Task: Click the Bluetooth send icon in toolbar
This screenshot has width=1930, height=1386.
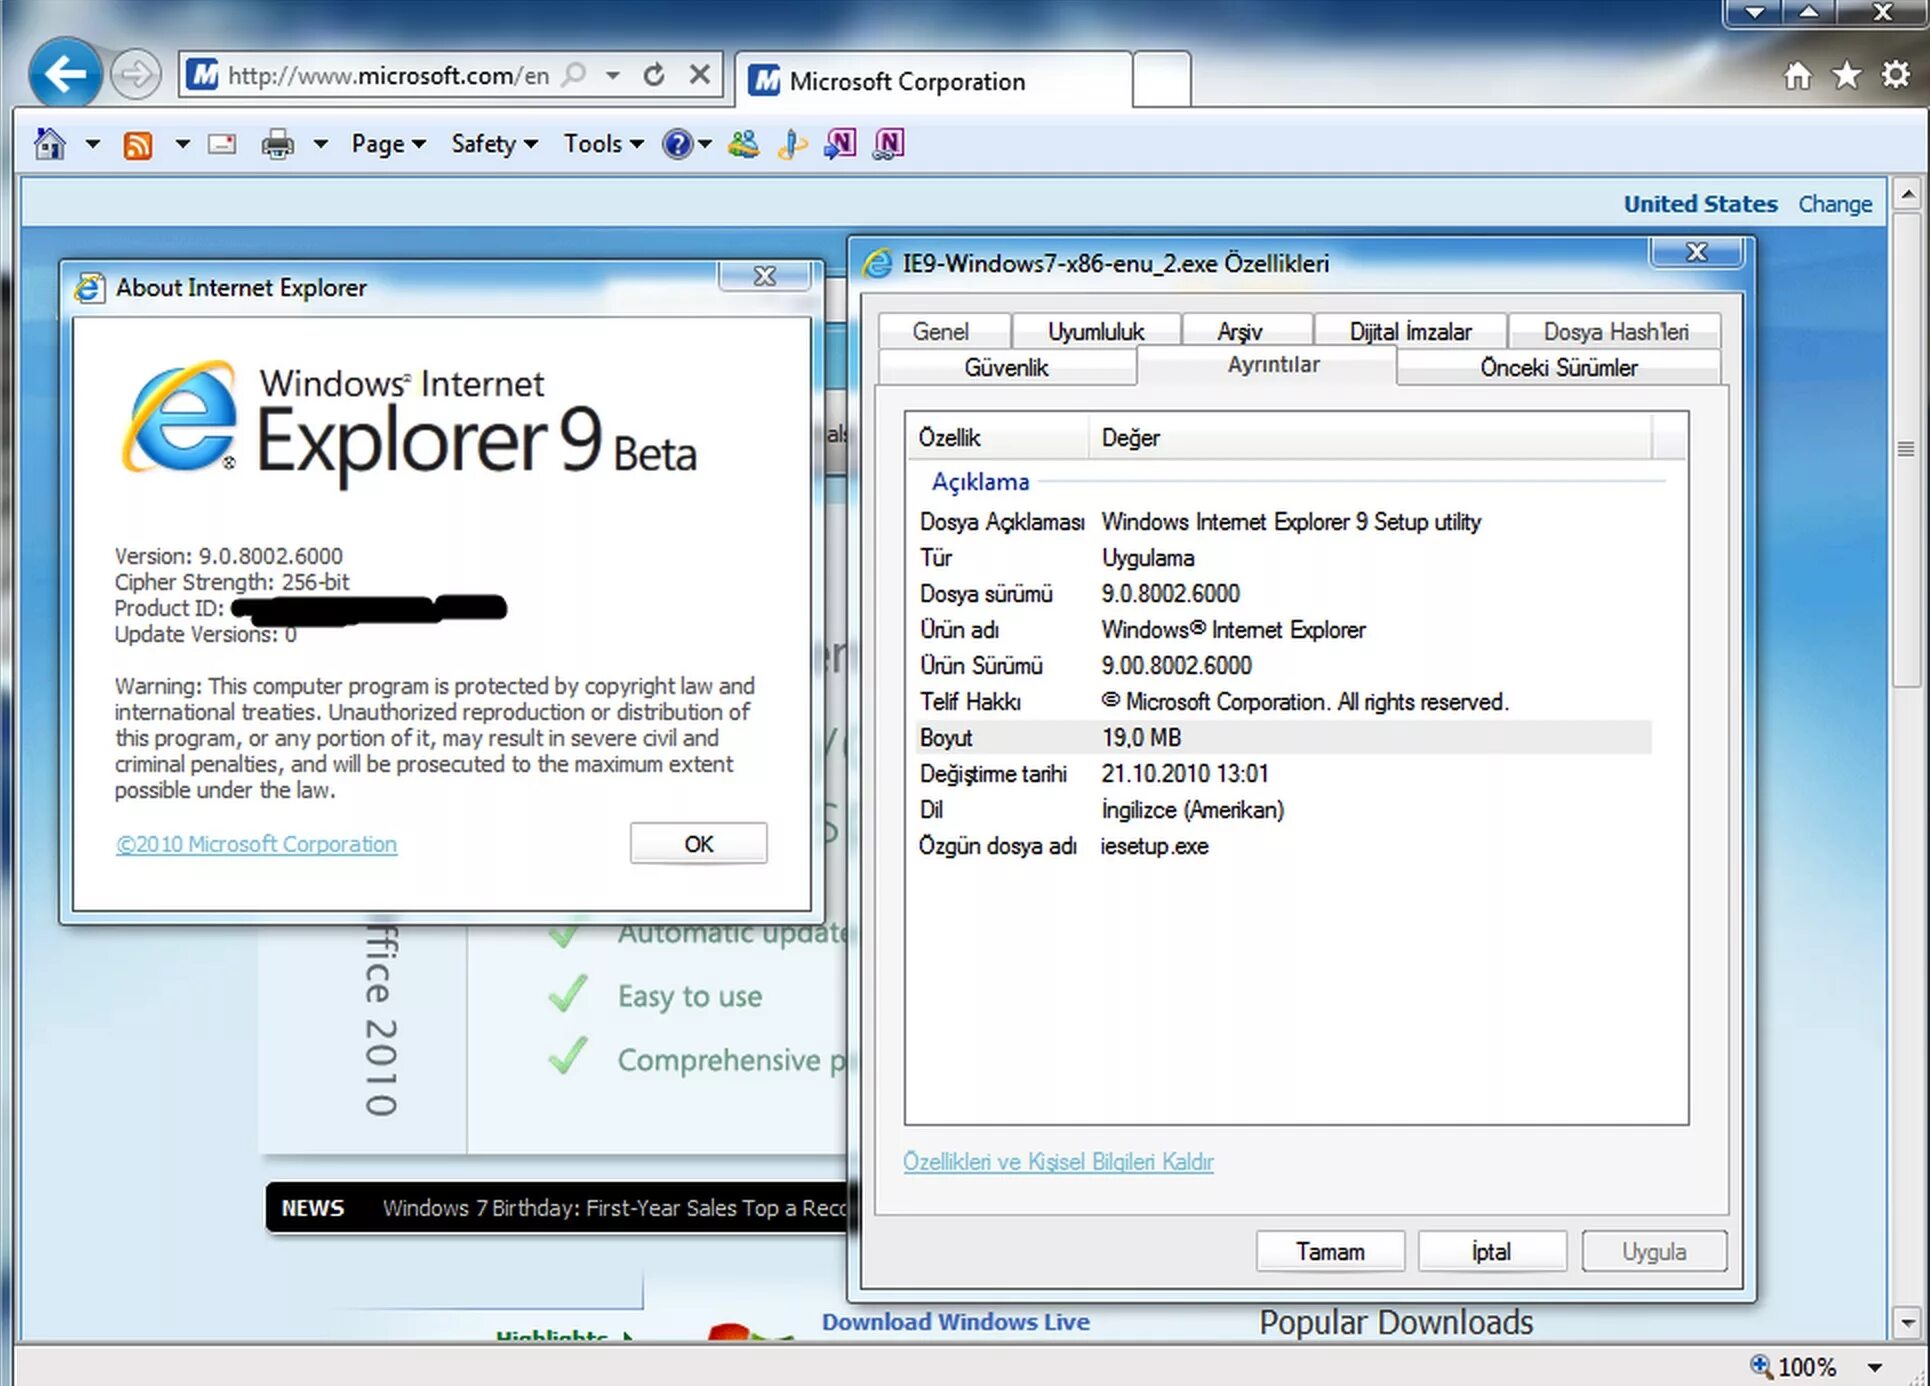Action: (792, 144)
